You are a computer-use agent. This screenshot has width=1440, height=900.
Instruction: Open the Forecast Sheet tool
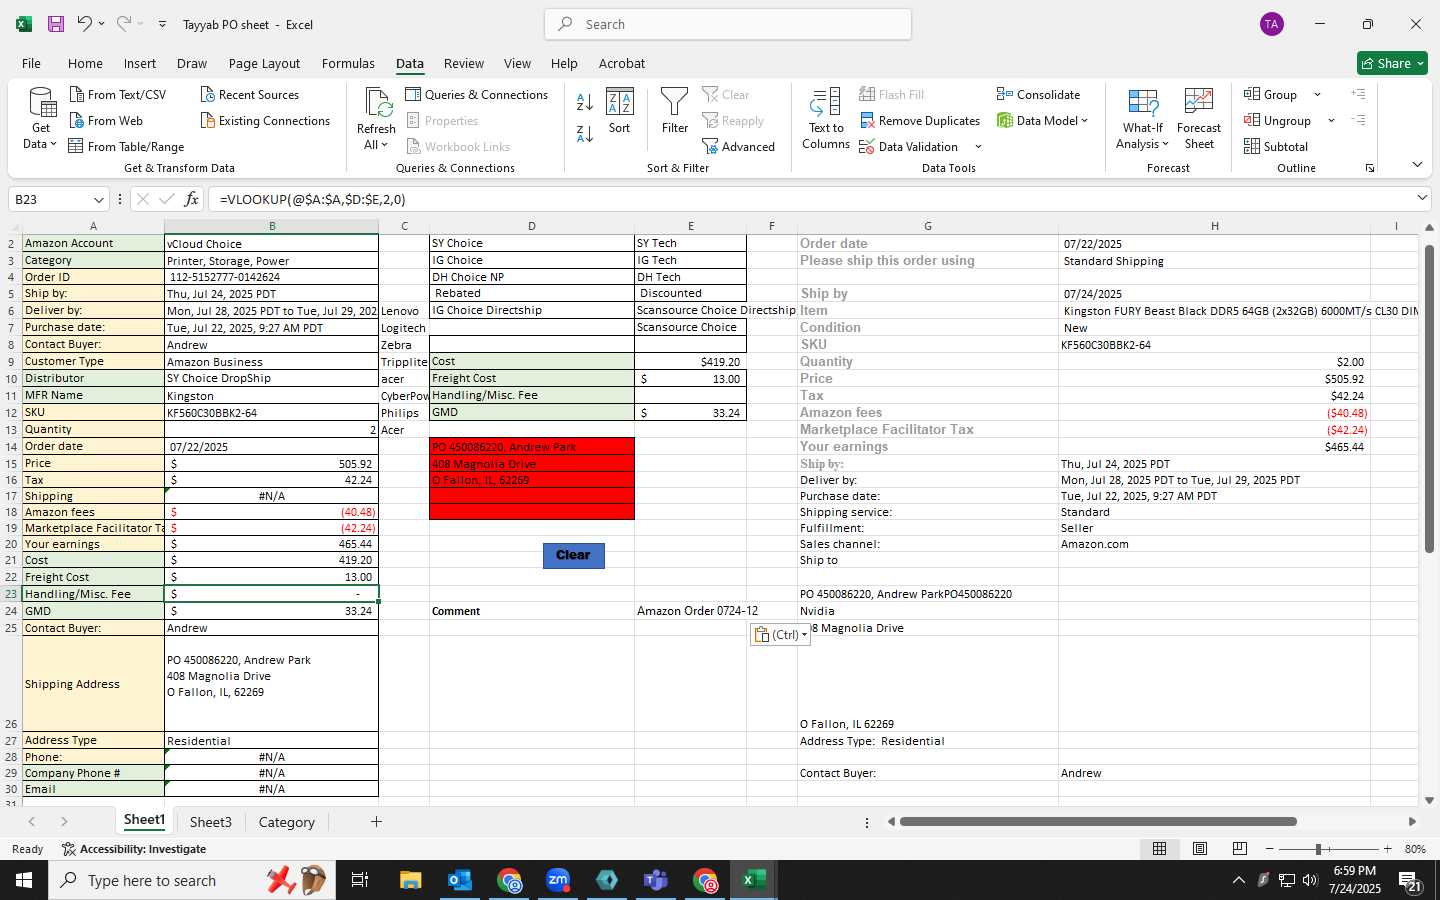point(1199,119)
